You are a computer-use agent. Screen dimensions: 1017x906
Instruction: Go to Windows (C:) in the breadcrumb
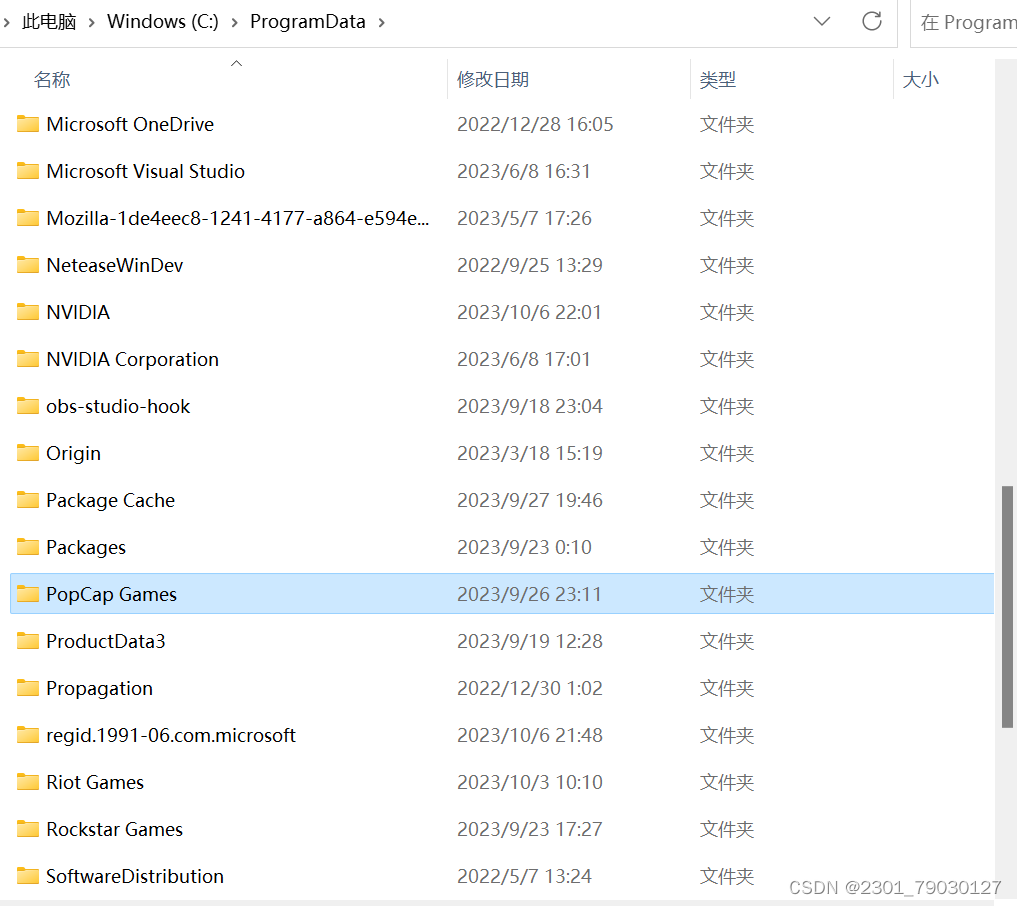[163, 22]
